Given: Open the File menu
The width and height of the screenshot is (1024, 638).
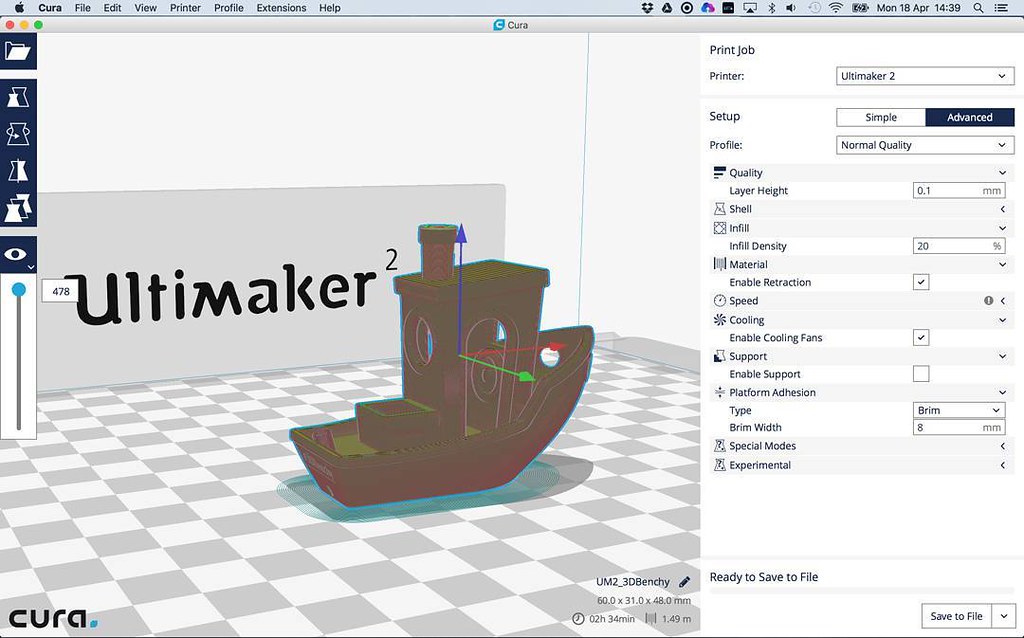Looking at the screenshot, I should pos(83,8).
